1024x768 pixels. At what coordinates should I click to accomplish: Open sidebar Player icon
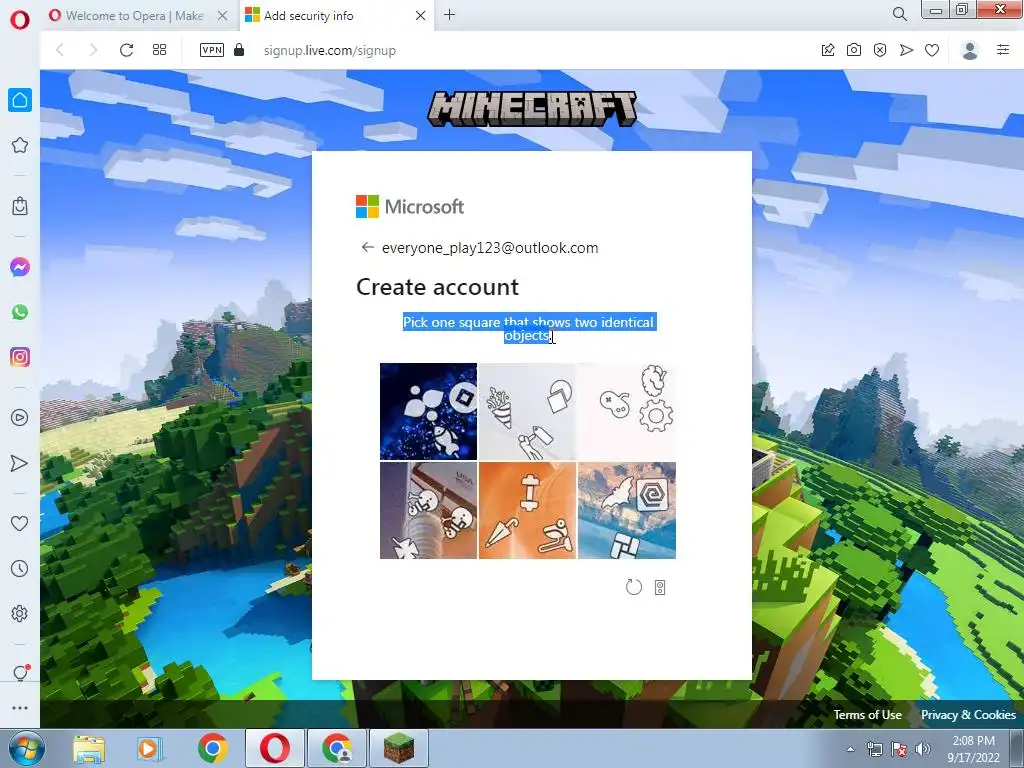click(x=20, y=418)
